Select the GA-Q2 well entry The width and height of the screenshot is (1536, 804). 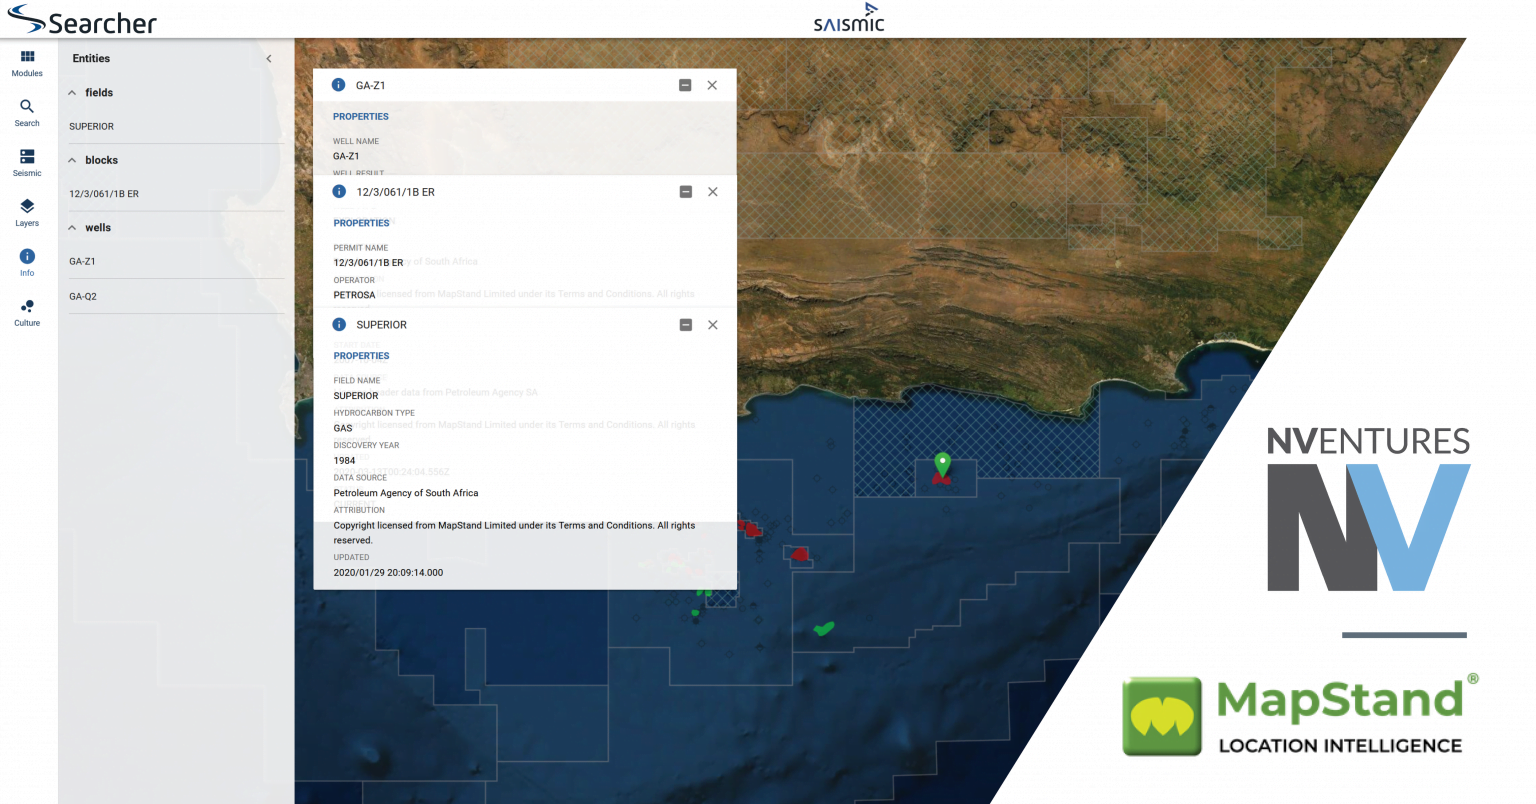pyautogui.click(x=83, y=296)
